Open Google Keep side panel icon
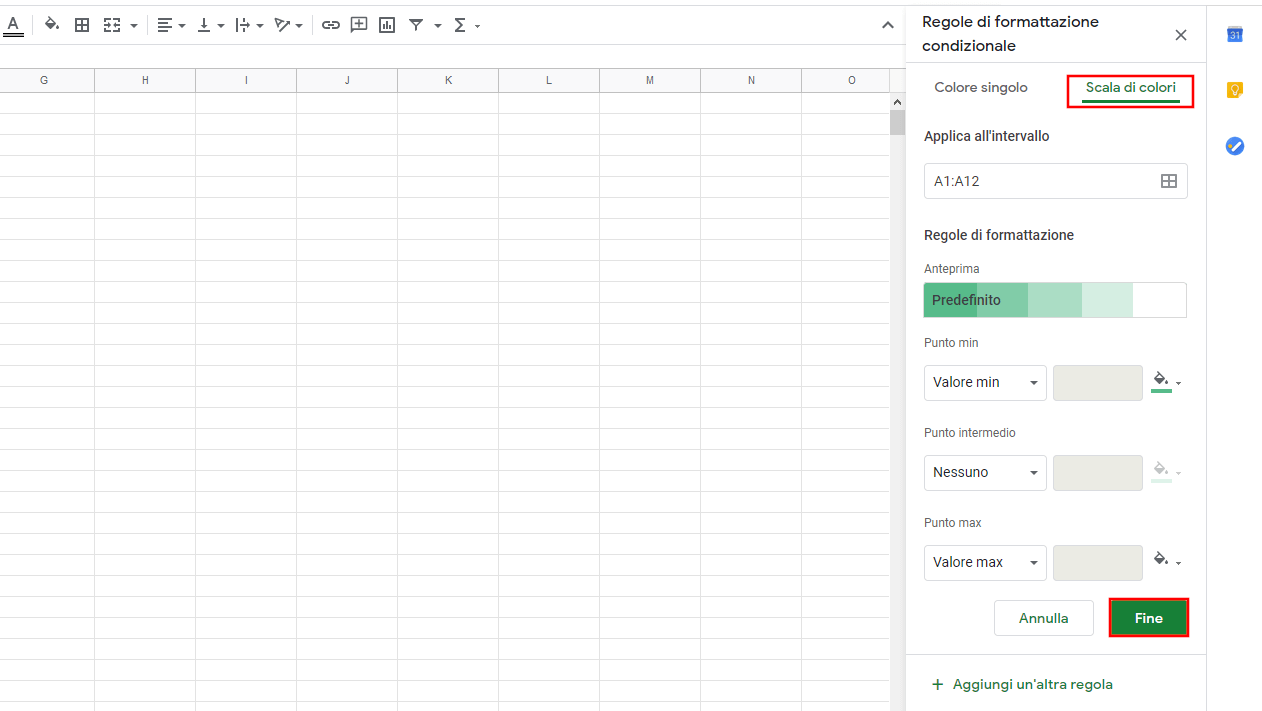This screenshot has width=1262, height=711. click(x=1235, y=90)
